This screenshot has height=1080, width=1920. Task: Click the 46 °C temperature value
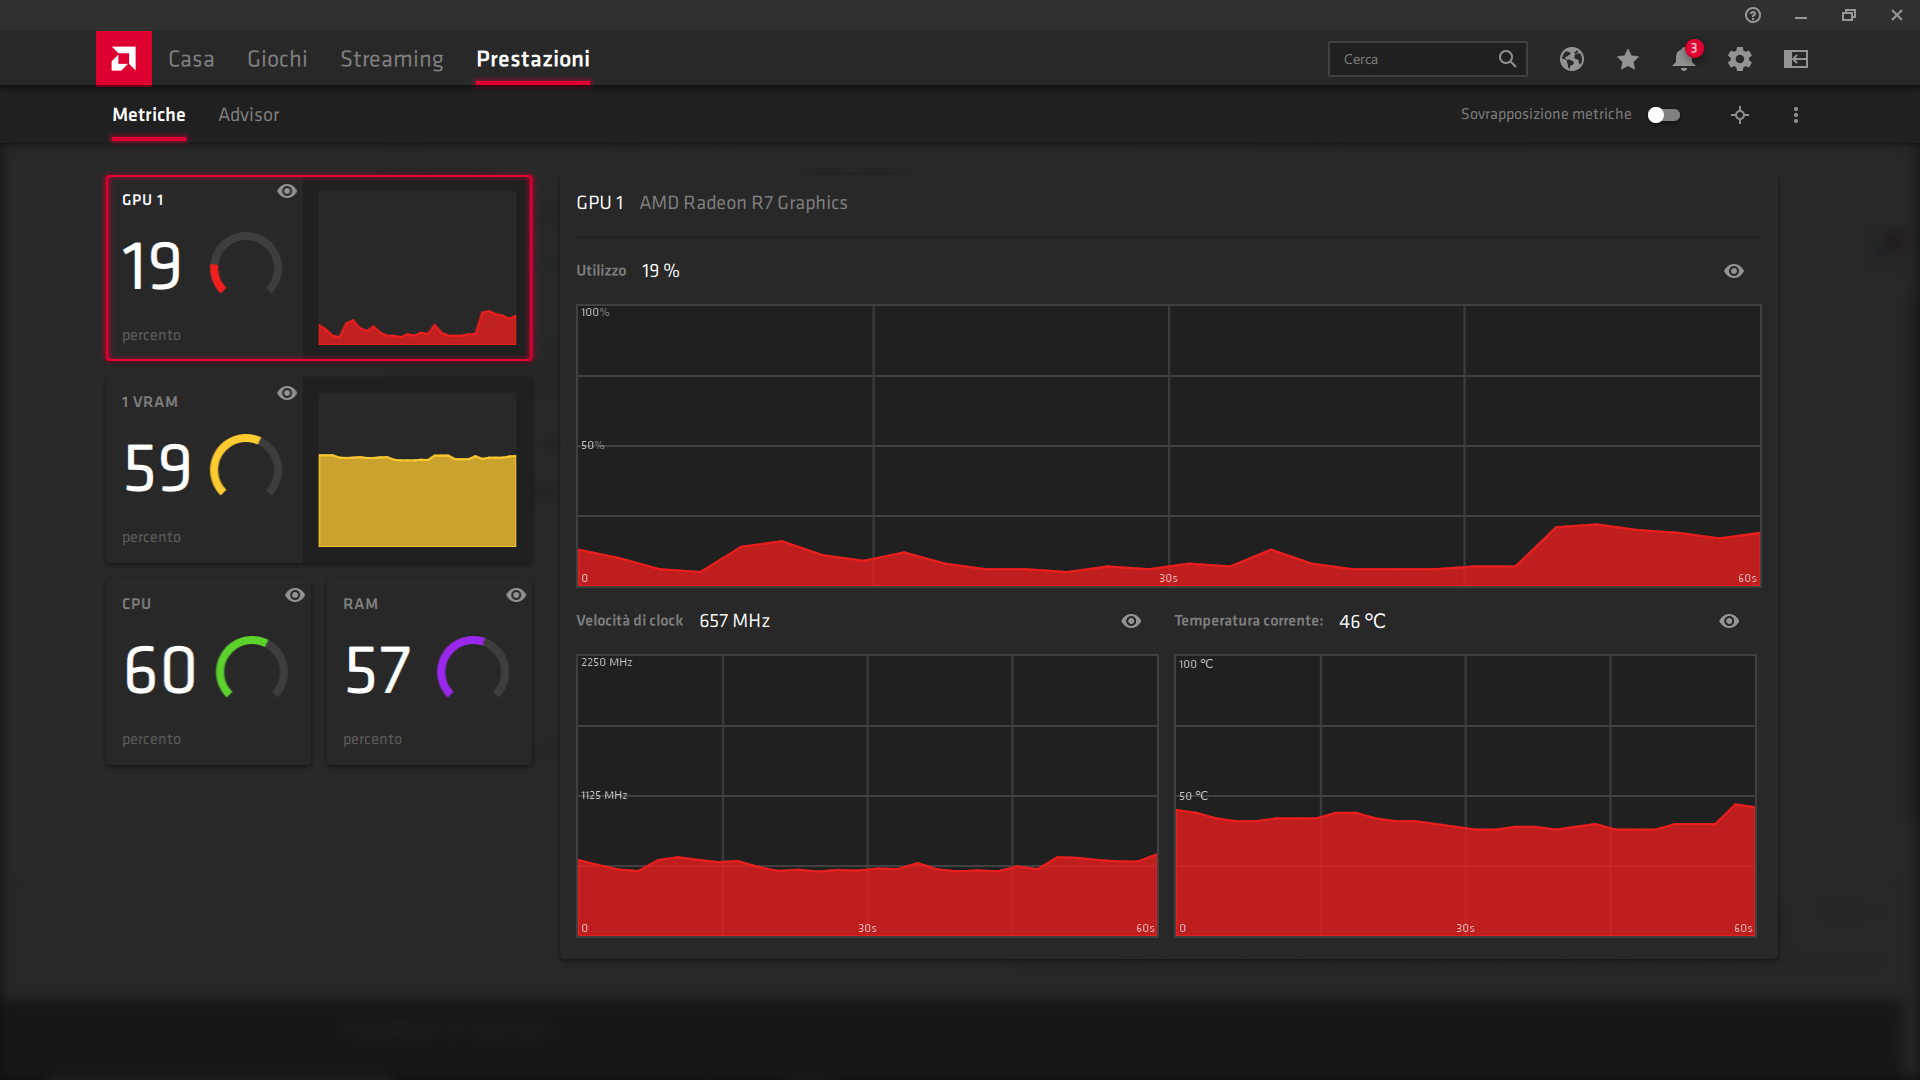[x=1362, y=621]
